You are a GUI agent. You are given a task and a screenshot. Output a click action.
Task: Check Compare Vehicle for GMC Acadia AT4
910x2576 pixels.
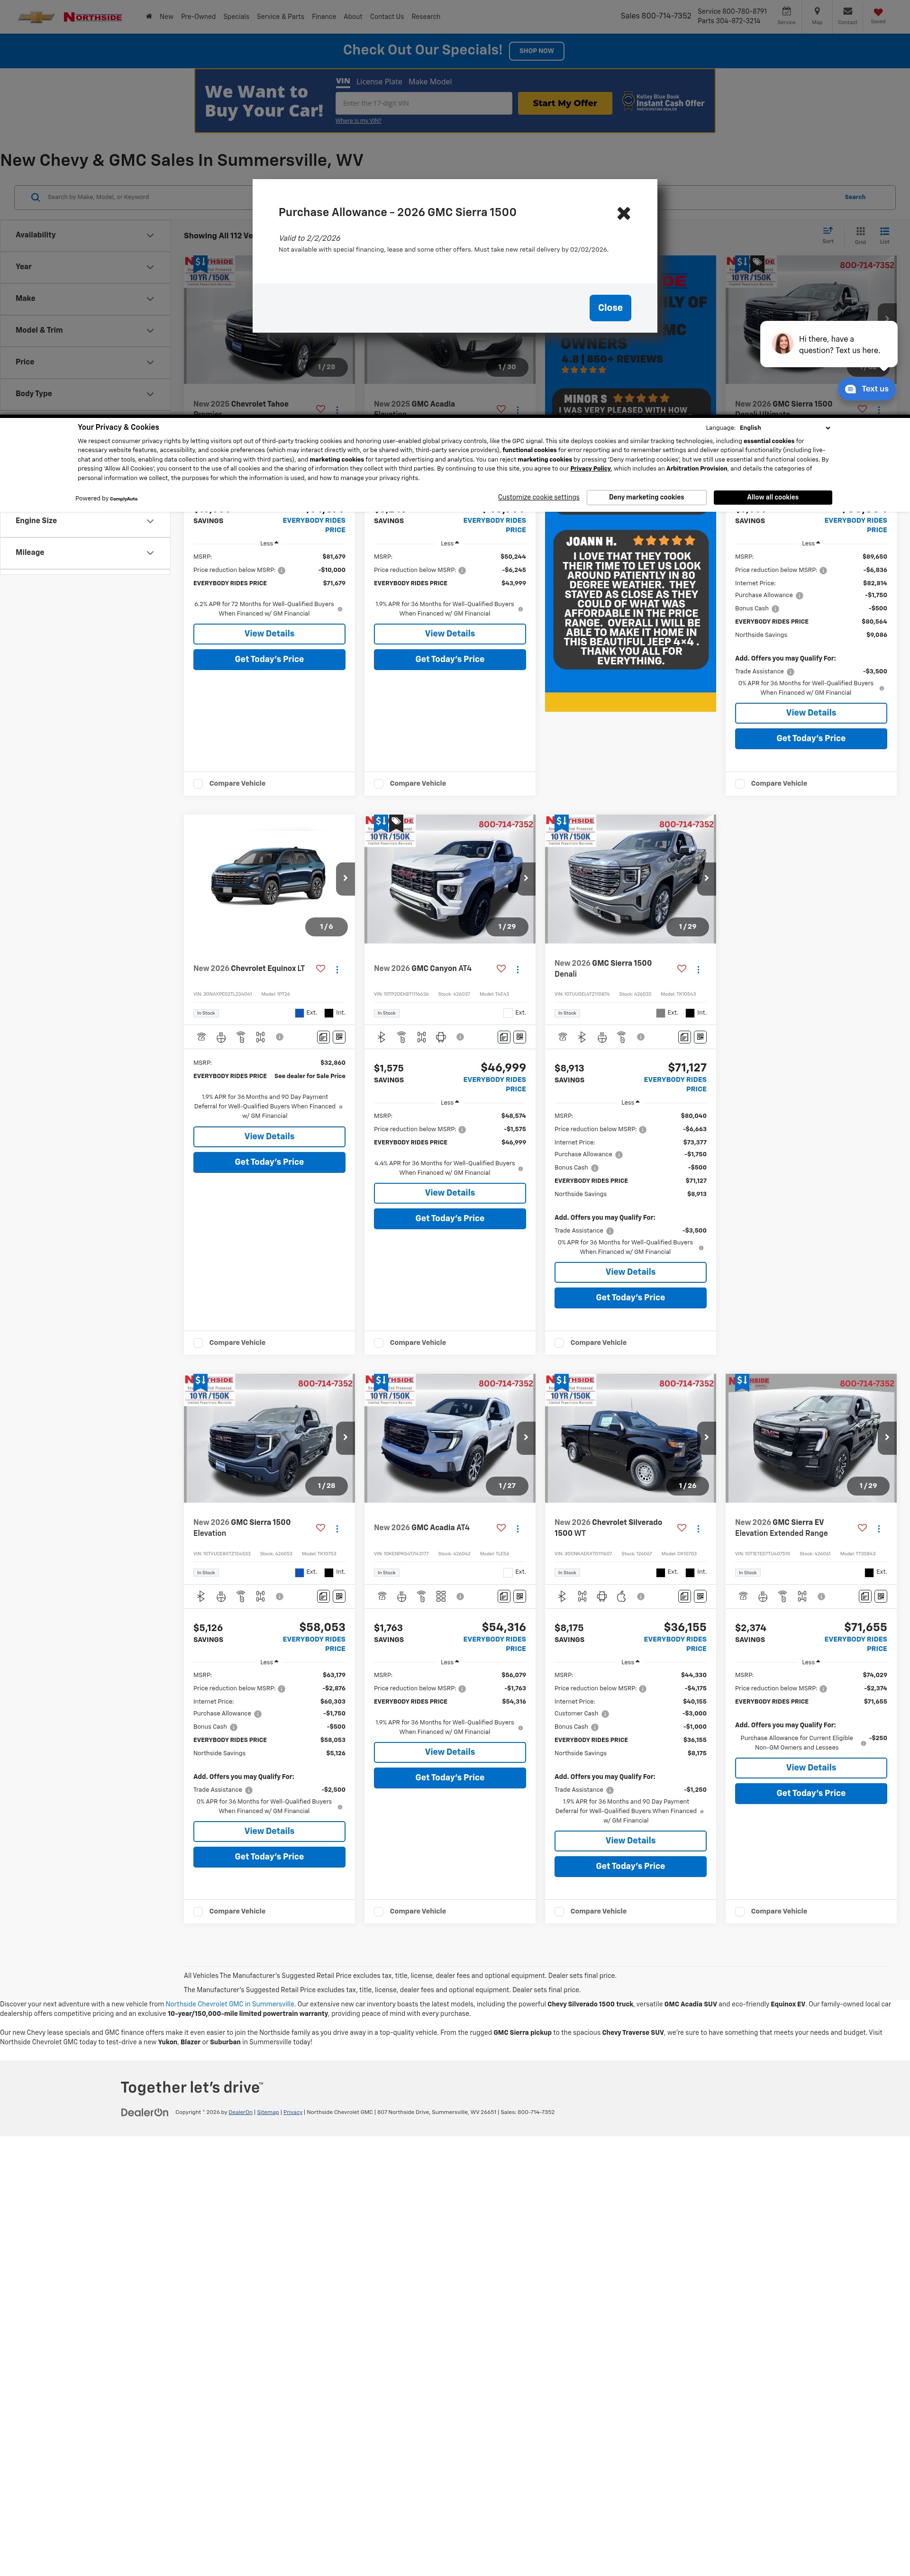tap(379, 1911)
